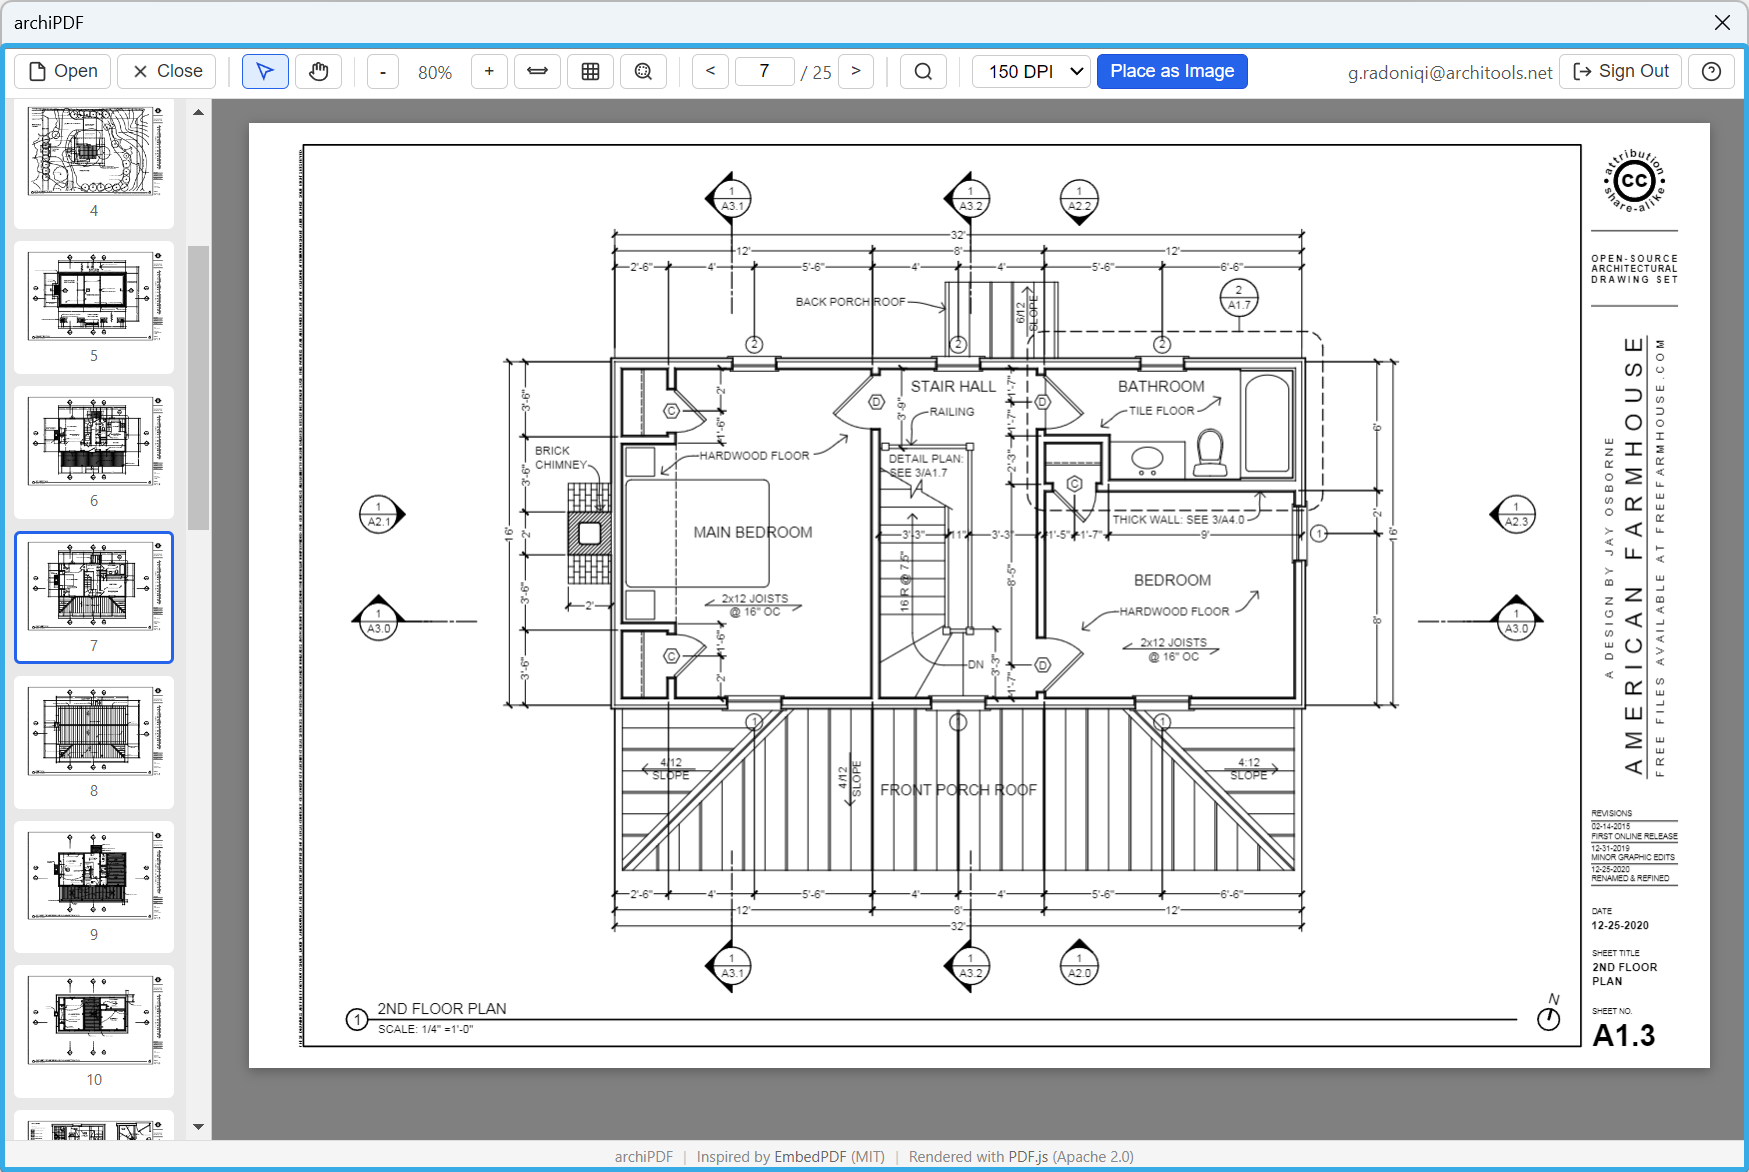Image resolution: width=1749 pixels, height=1172 pixels.
Task: Click MAIN BEDROOM label on the plan
Action: (753, 532)
